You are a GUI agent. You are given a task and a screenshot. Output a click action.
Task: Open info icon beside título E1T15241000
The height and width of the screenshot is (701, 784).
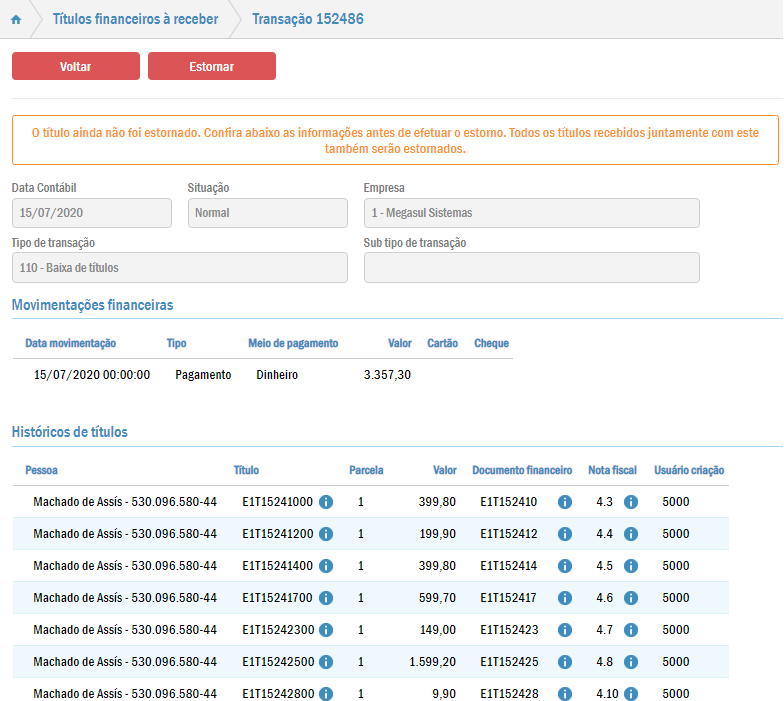326,502
